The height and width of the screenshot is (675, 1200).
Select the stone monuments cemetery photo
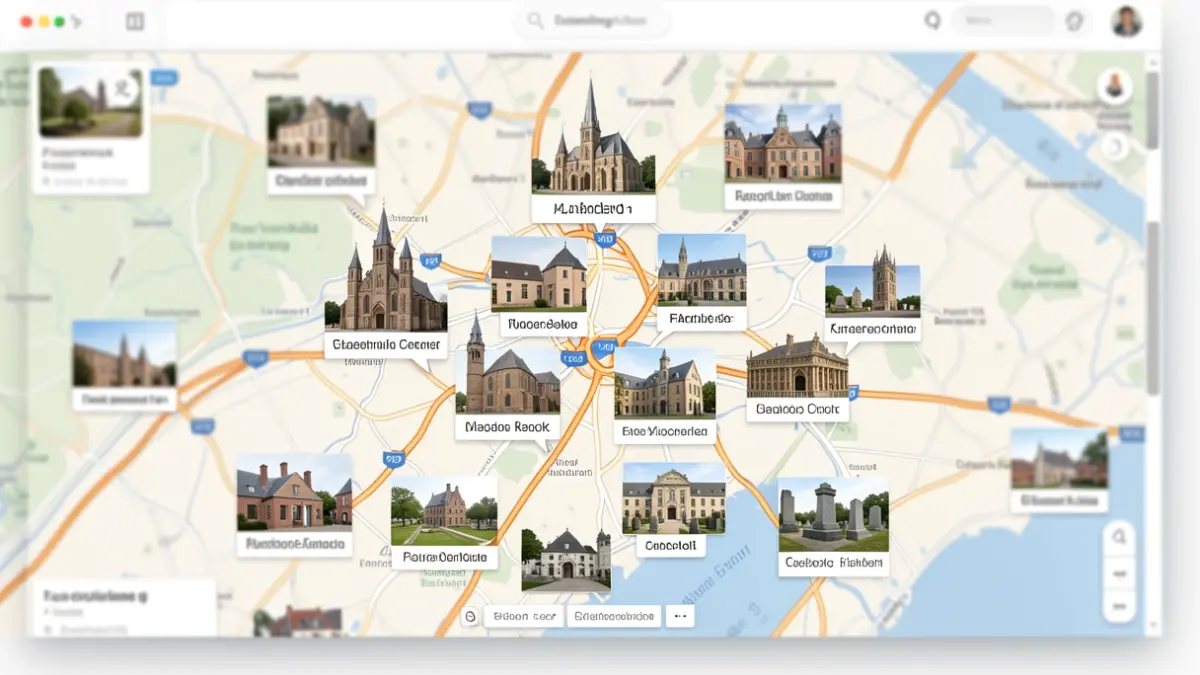pyautogui.click(x=833, y=514)
